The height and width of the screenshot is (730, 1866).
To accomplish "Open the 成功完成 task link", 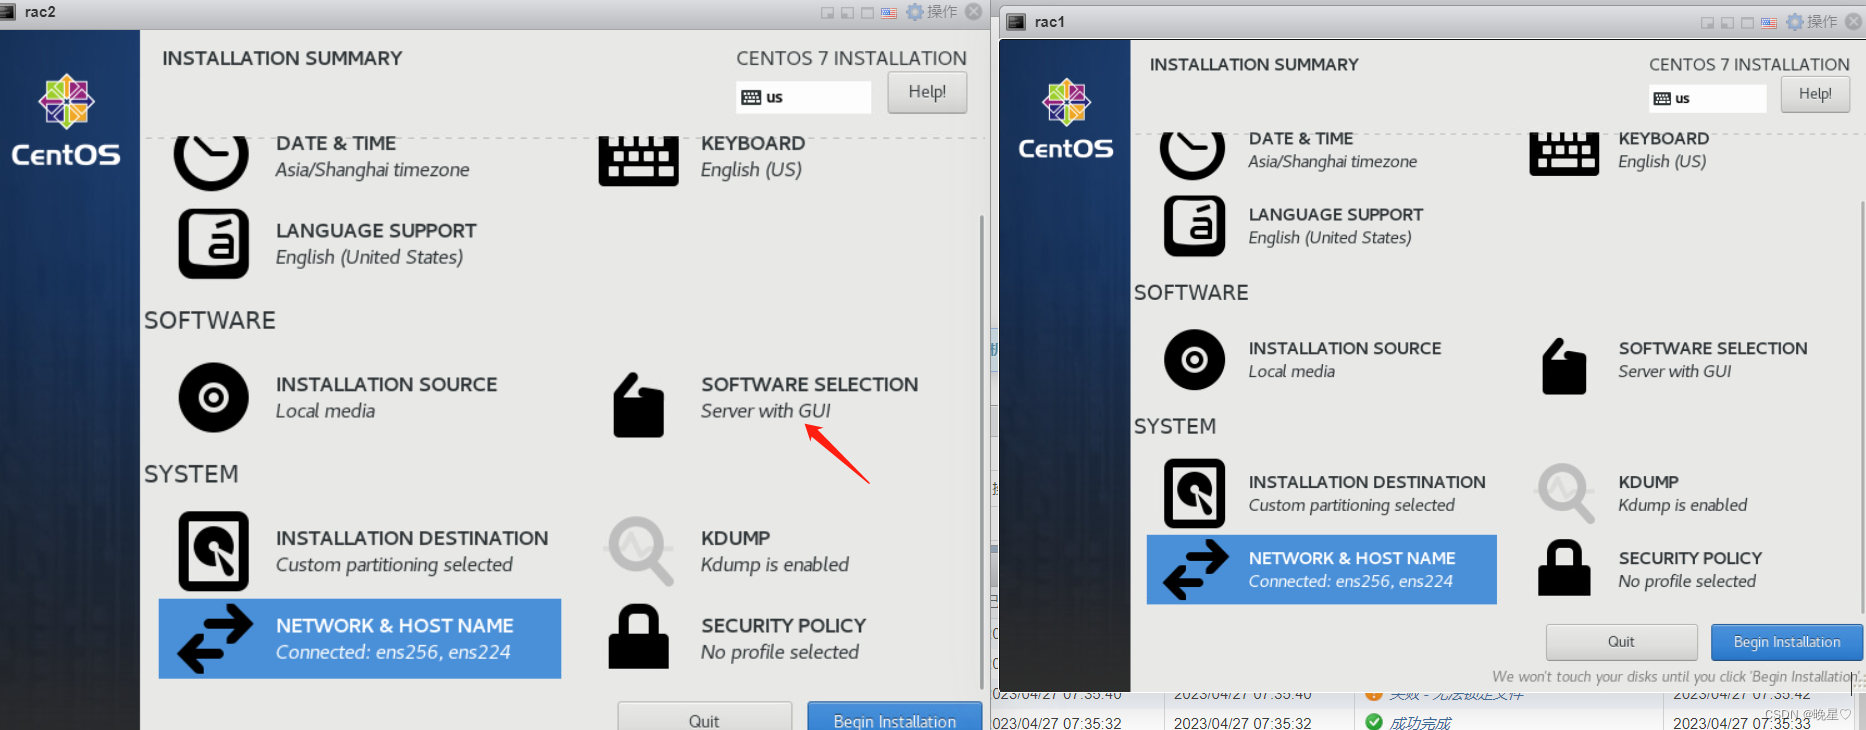I will point(1420,723).
